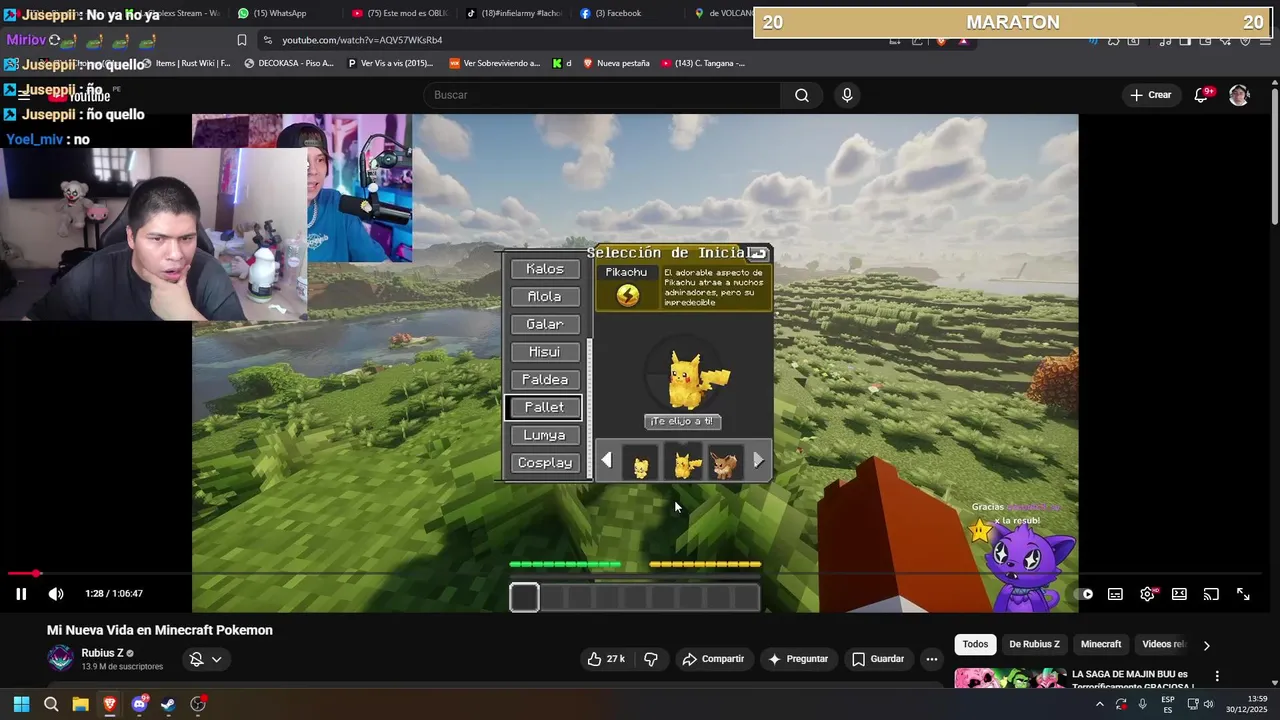Image resolution: width=1280 pixels, height=720 pixels.
Task: Select the Pallet region button
Action: pos(545,407)
